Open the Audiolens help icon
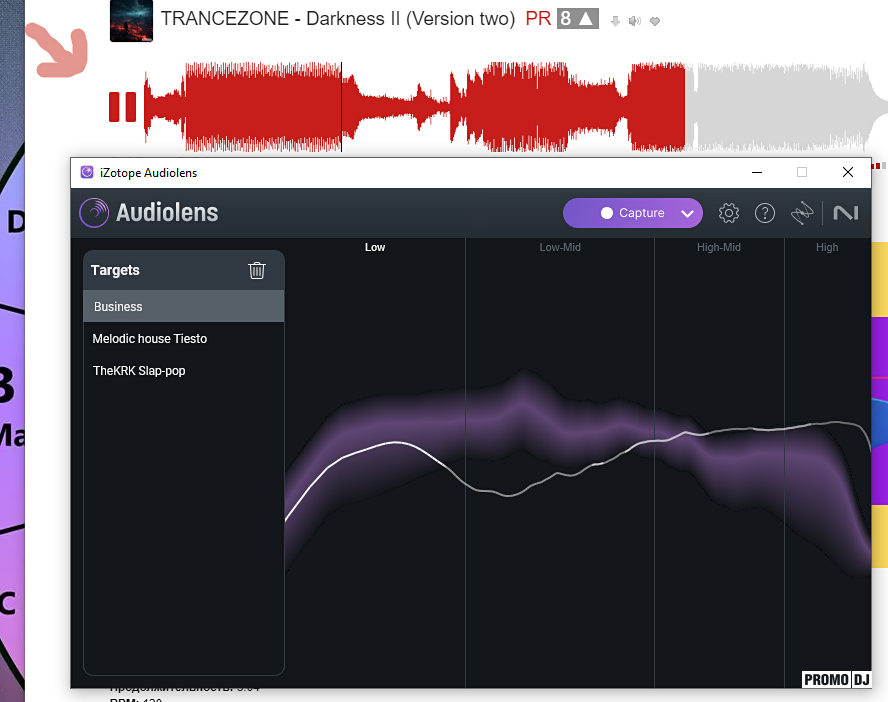888x702 pixels. [765, 213]
